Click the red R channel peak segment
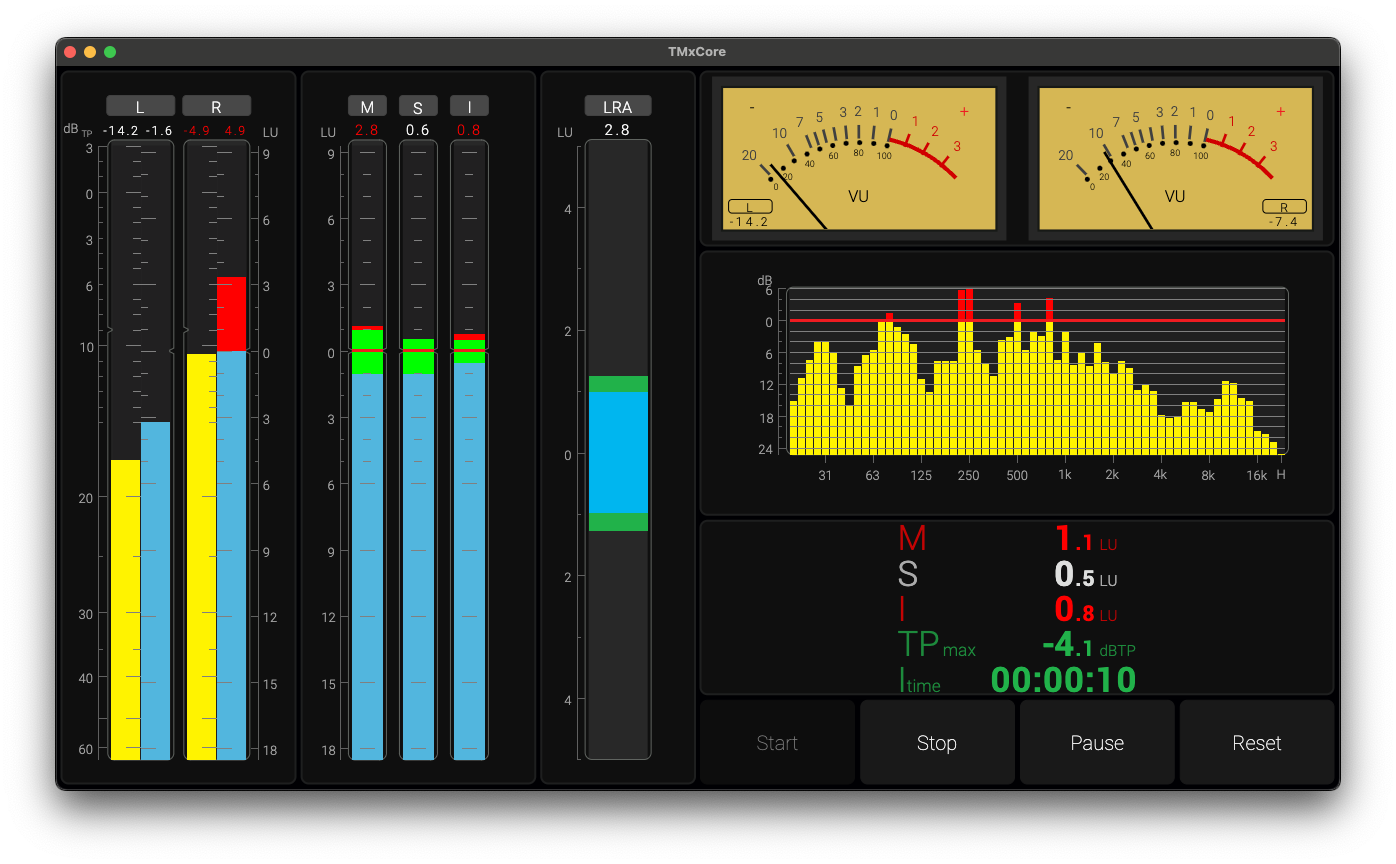This screenshot has height=864, width=1396. coord(231,314)
